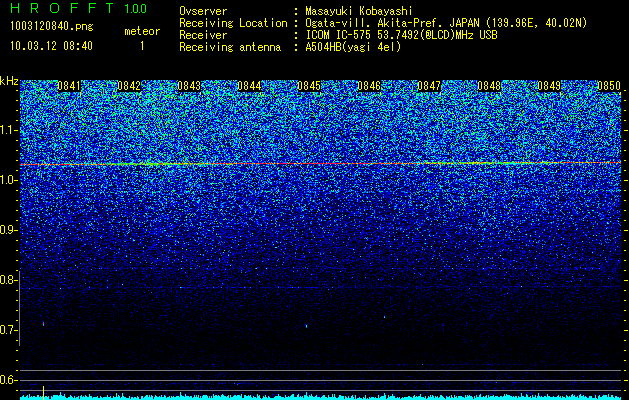Click the cyan signal level strip at bottom
Screen dimensions: 629x400
point(321,397)
